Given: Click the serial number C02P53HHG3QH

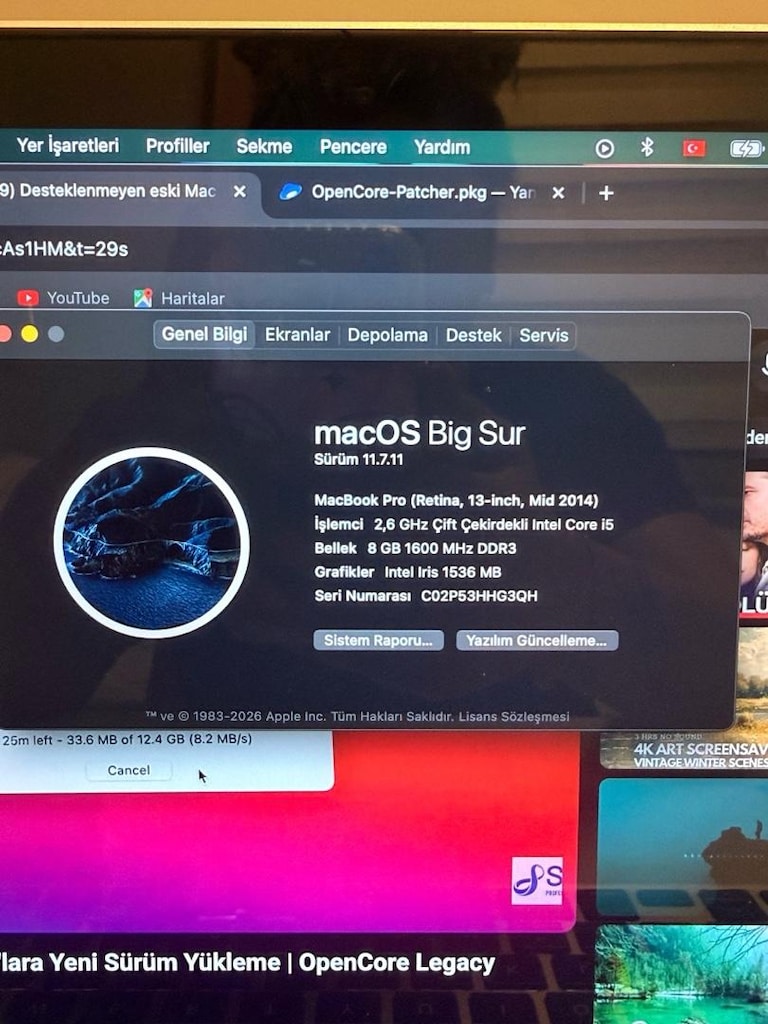Looking at the screenshot, I should coord(479,596).
